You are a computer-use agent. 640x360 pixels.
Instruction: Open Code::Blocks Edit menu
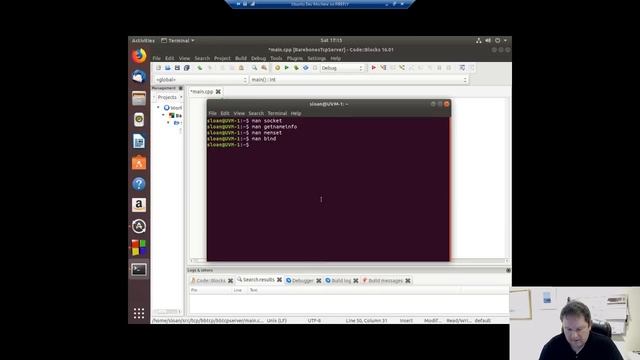[x=169, y=58]
